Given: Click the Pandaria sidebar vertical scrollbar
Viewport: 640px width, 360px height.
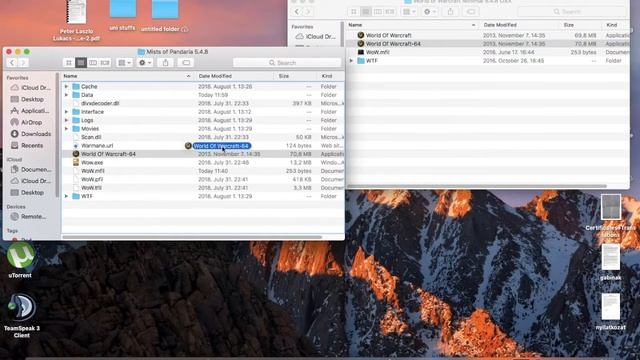Looking at the screenshot, I should pos(57,135).
